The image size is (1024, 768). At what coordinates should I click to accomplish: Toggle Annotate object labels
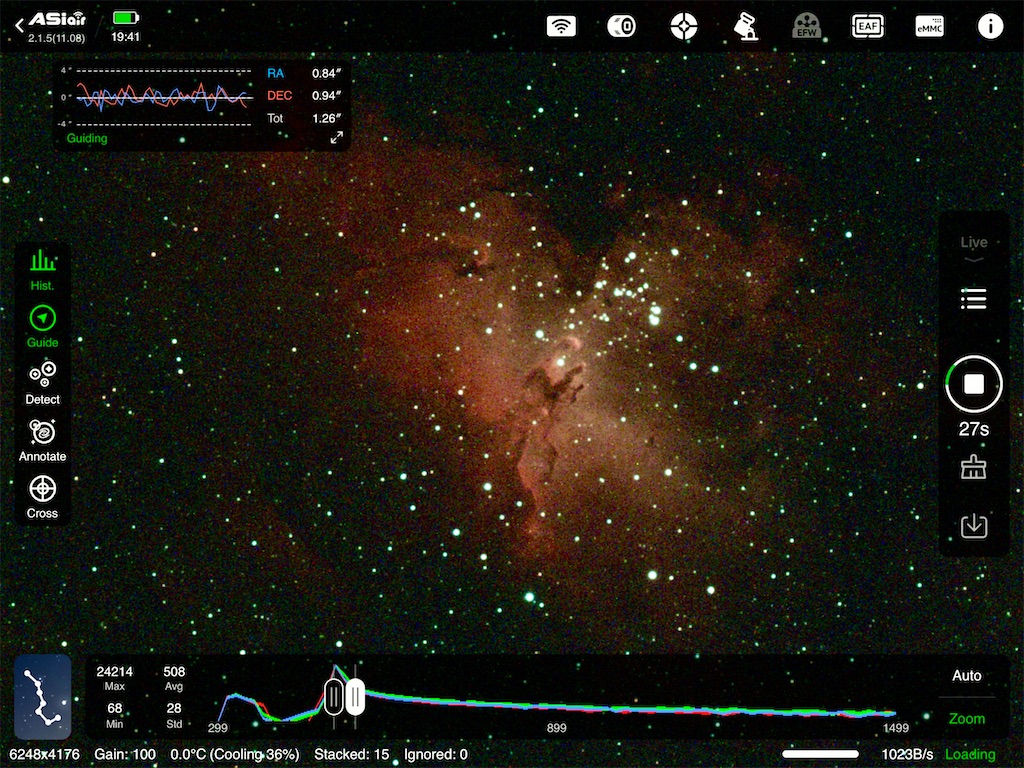tap(42, 441)
